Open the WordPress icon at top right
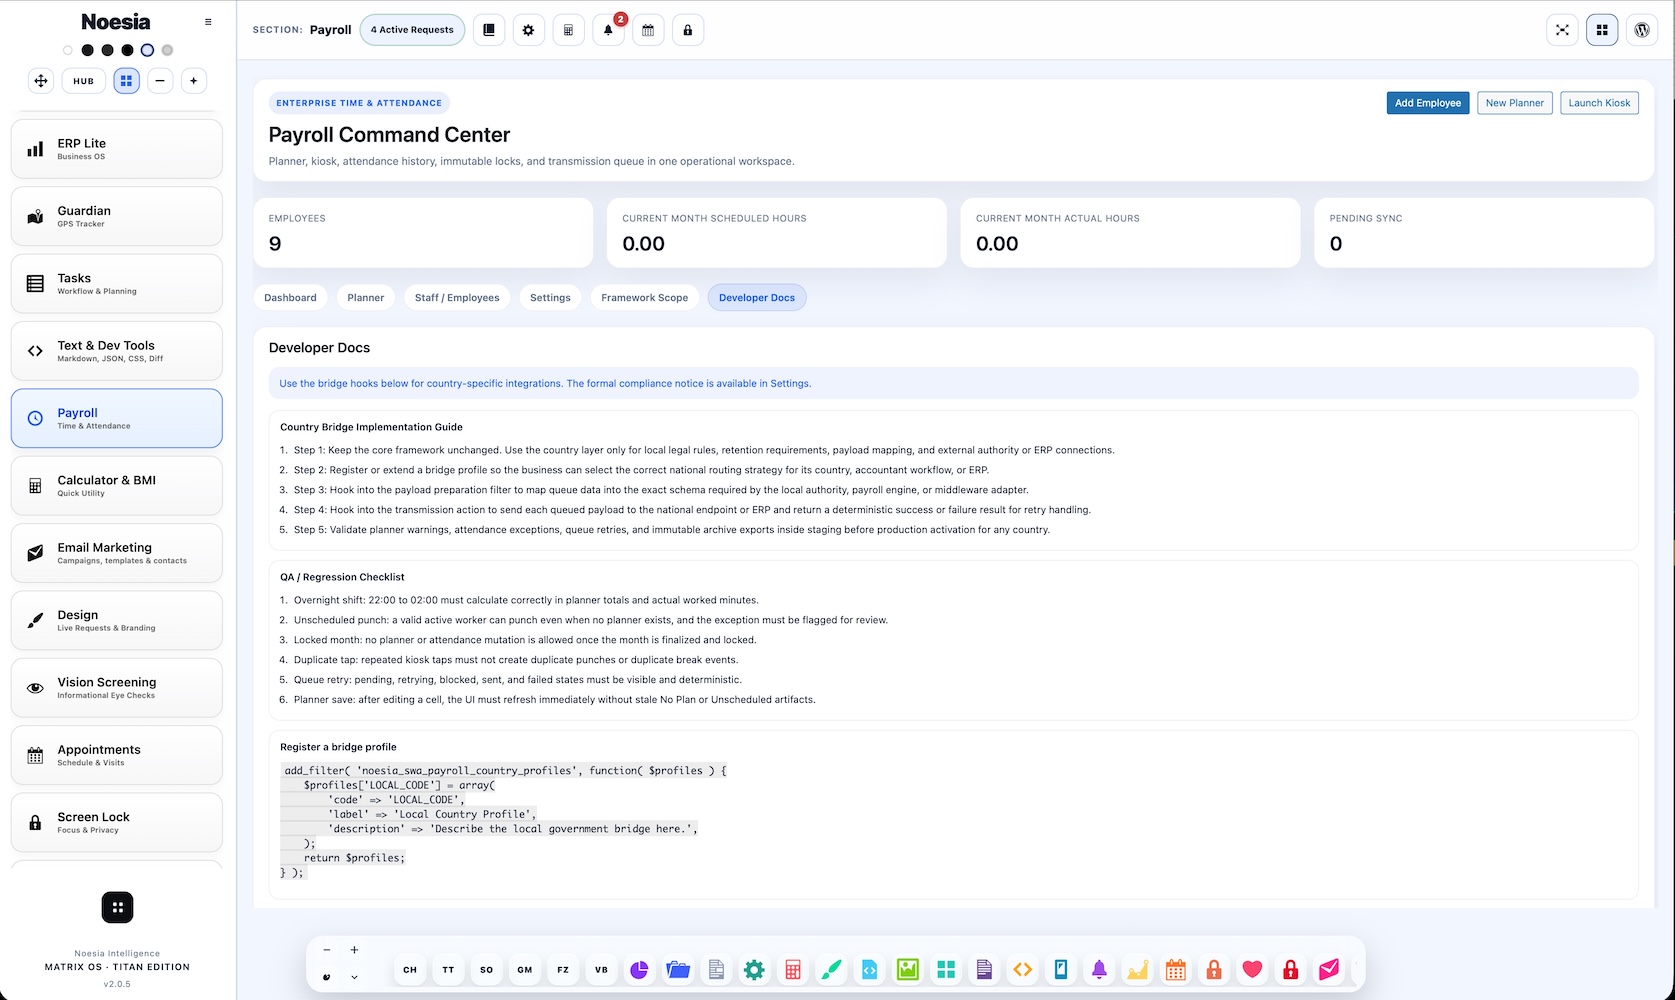The height and width of the screenshot is (1000, 1675). [1642, 30]
